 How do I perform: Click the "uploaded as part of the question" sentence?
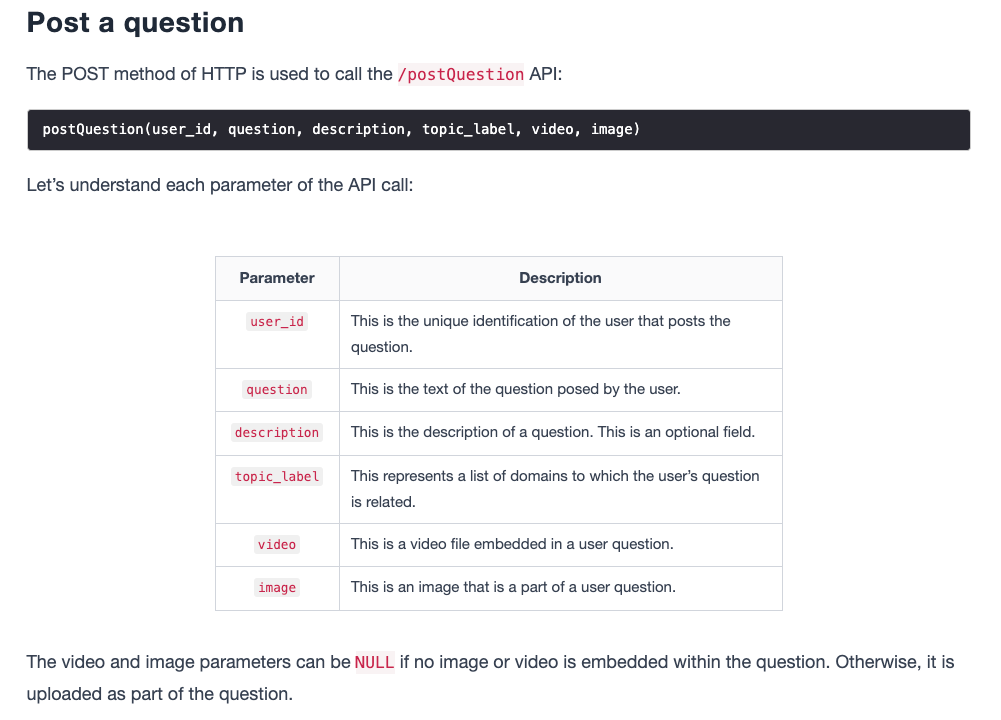pos(160,694)
